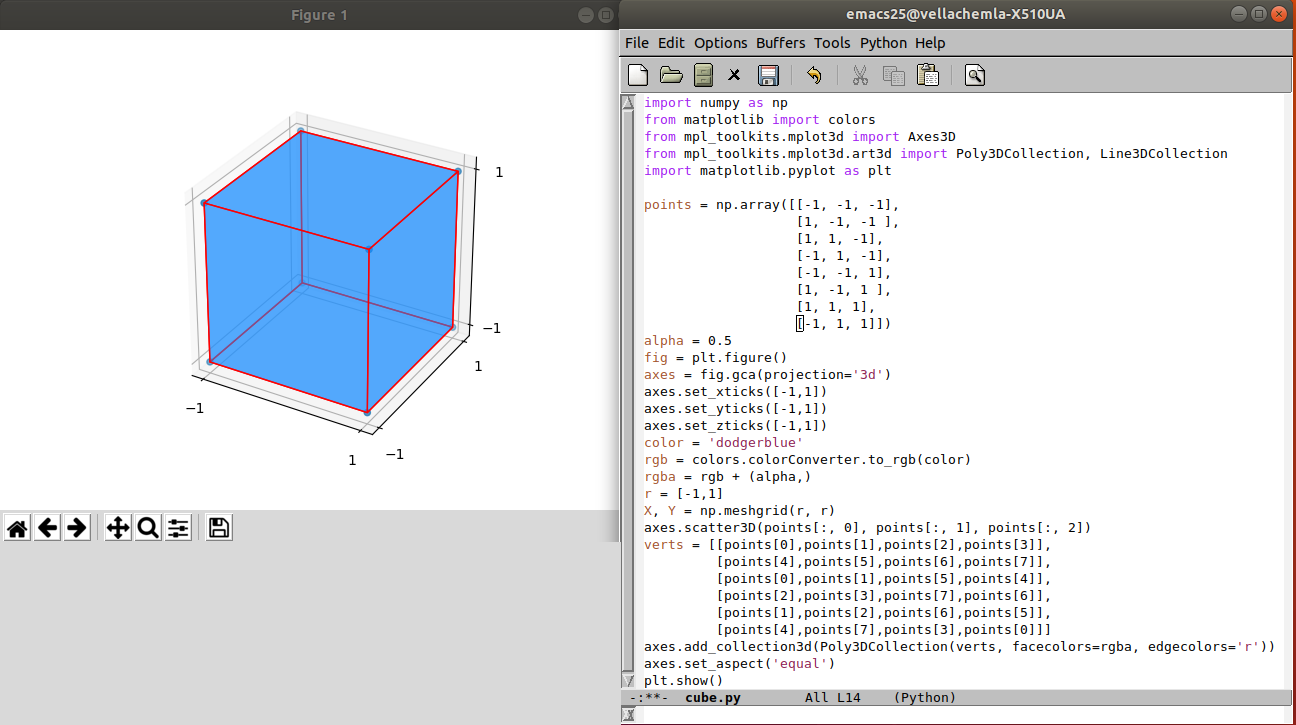Viewport: 1296px width, 725px height.
Task: Reset the plot to the home view
Action: click(17, 528)
